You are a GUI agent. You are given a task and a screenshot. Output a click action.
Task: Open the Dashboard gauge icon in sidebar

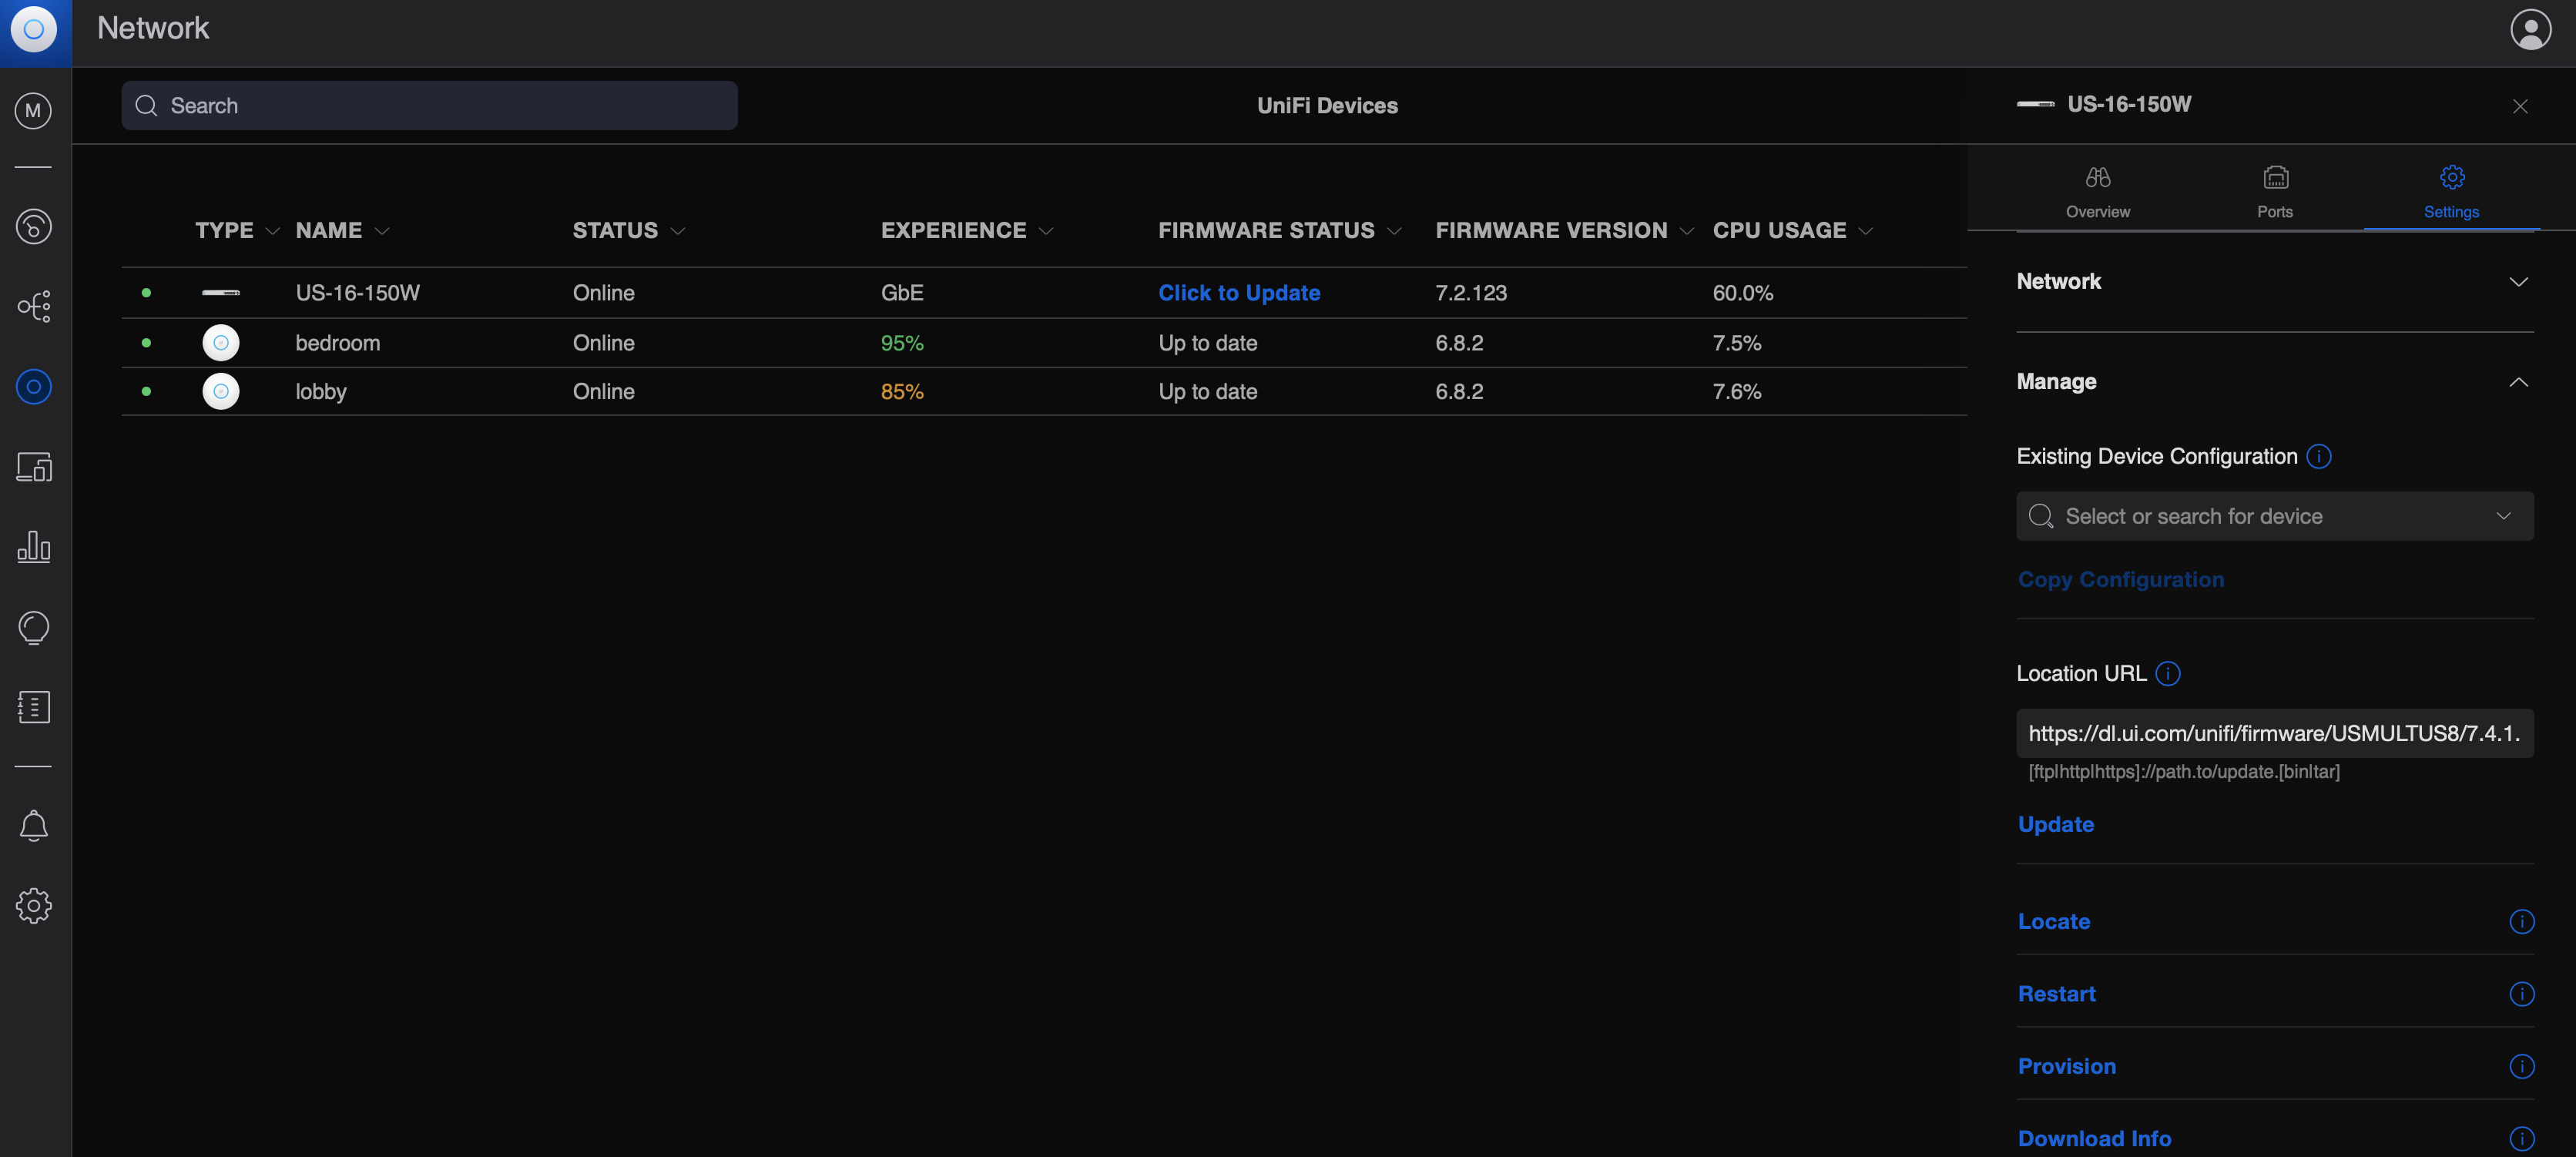(34, 227)
